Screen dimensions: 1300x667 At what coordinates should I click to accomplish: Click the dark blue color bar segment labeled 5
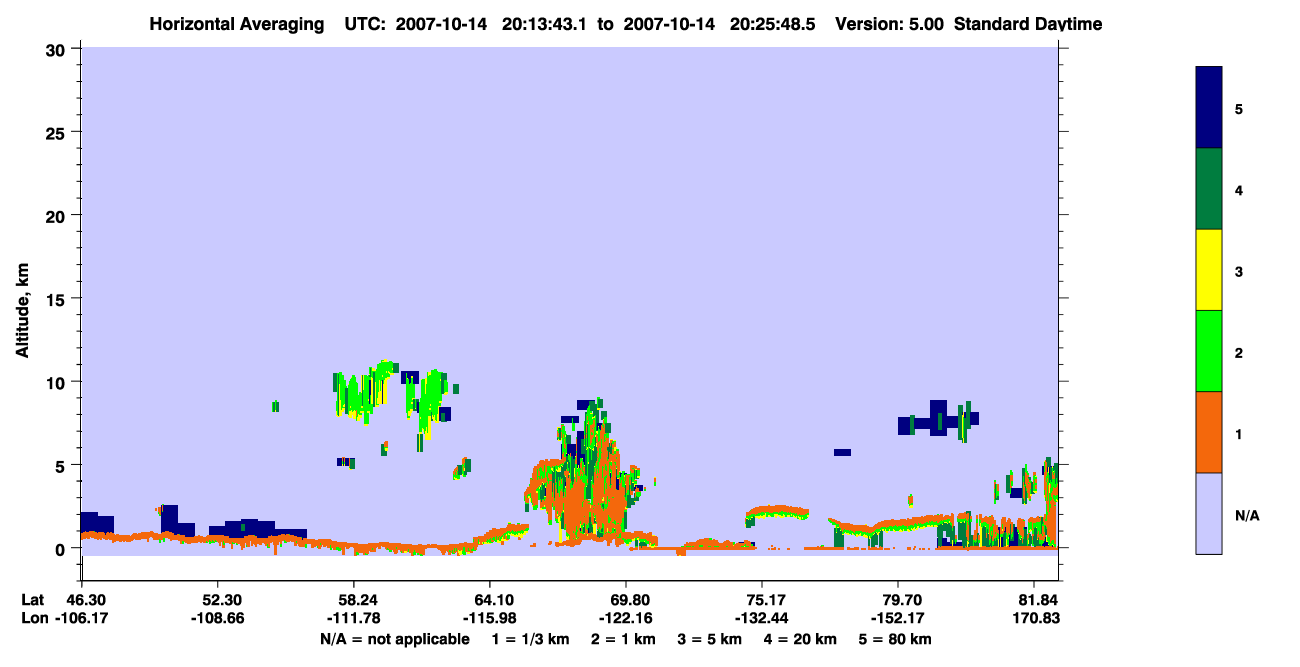[x=1209, y=108]
